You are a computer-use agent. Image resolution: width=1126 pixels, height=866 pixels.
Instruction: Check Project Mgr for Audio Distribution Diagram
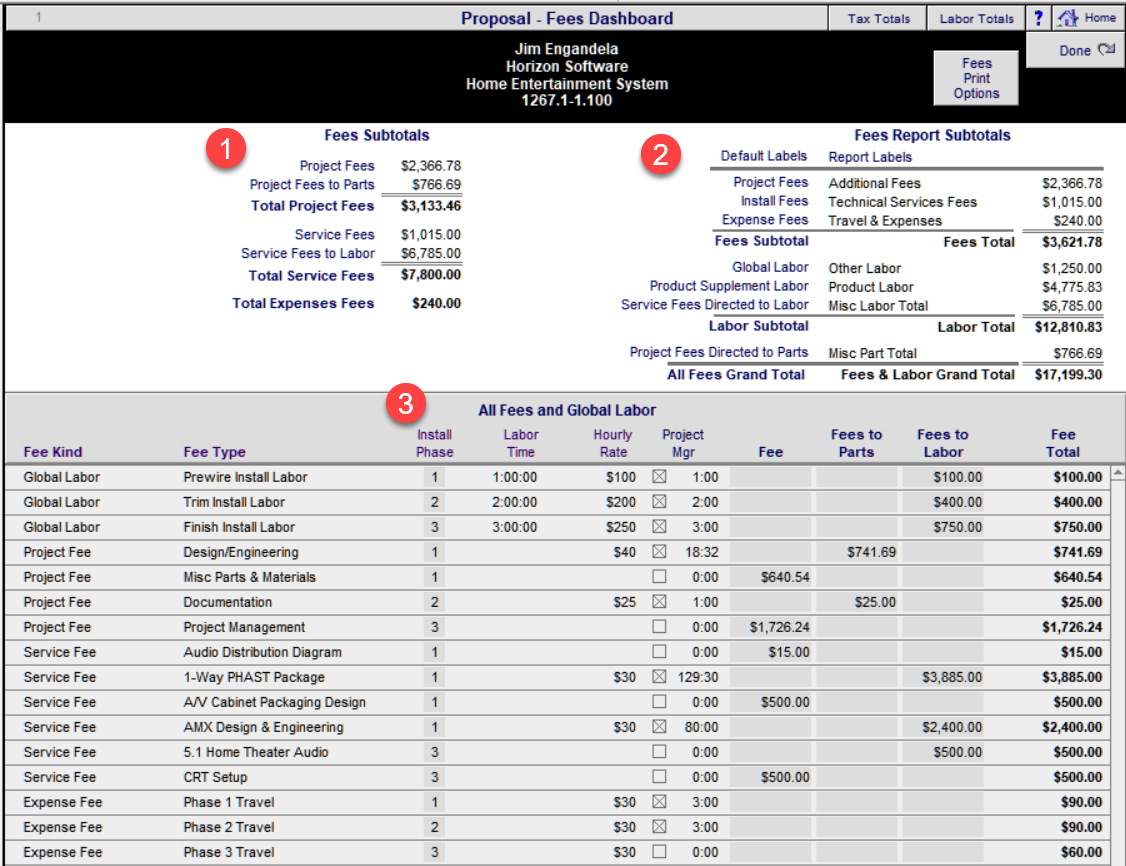[659, 652]
